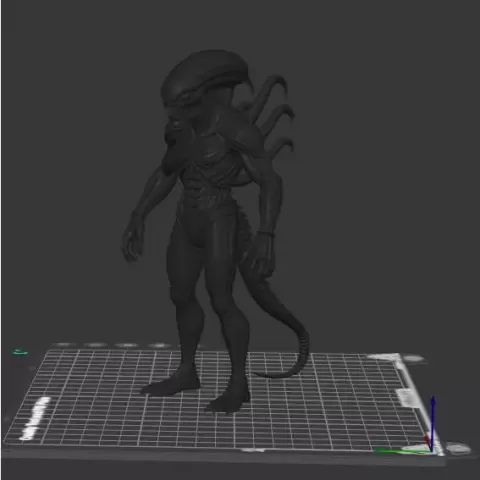
Task: Click the blue Z-axis arrow gizmo
Action: [432, 423]
